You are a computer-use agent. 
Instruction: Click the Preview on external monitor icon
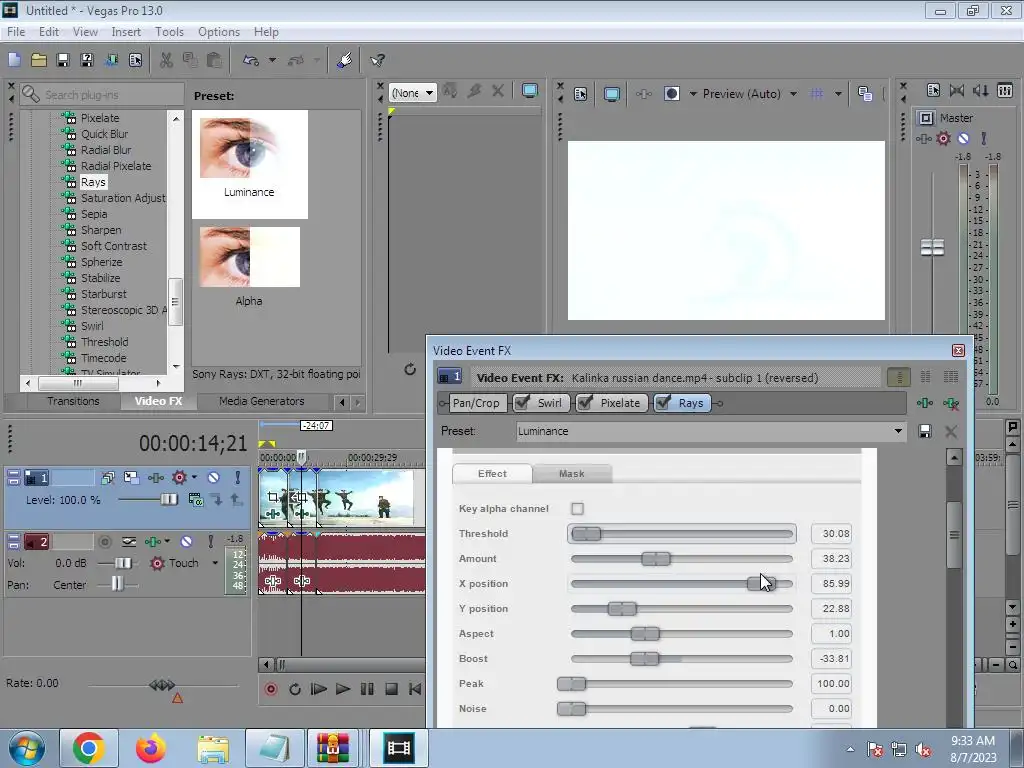(611, 94)
